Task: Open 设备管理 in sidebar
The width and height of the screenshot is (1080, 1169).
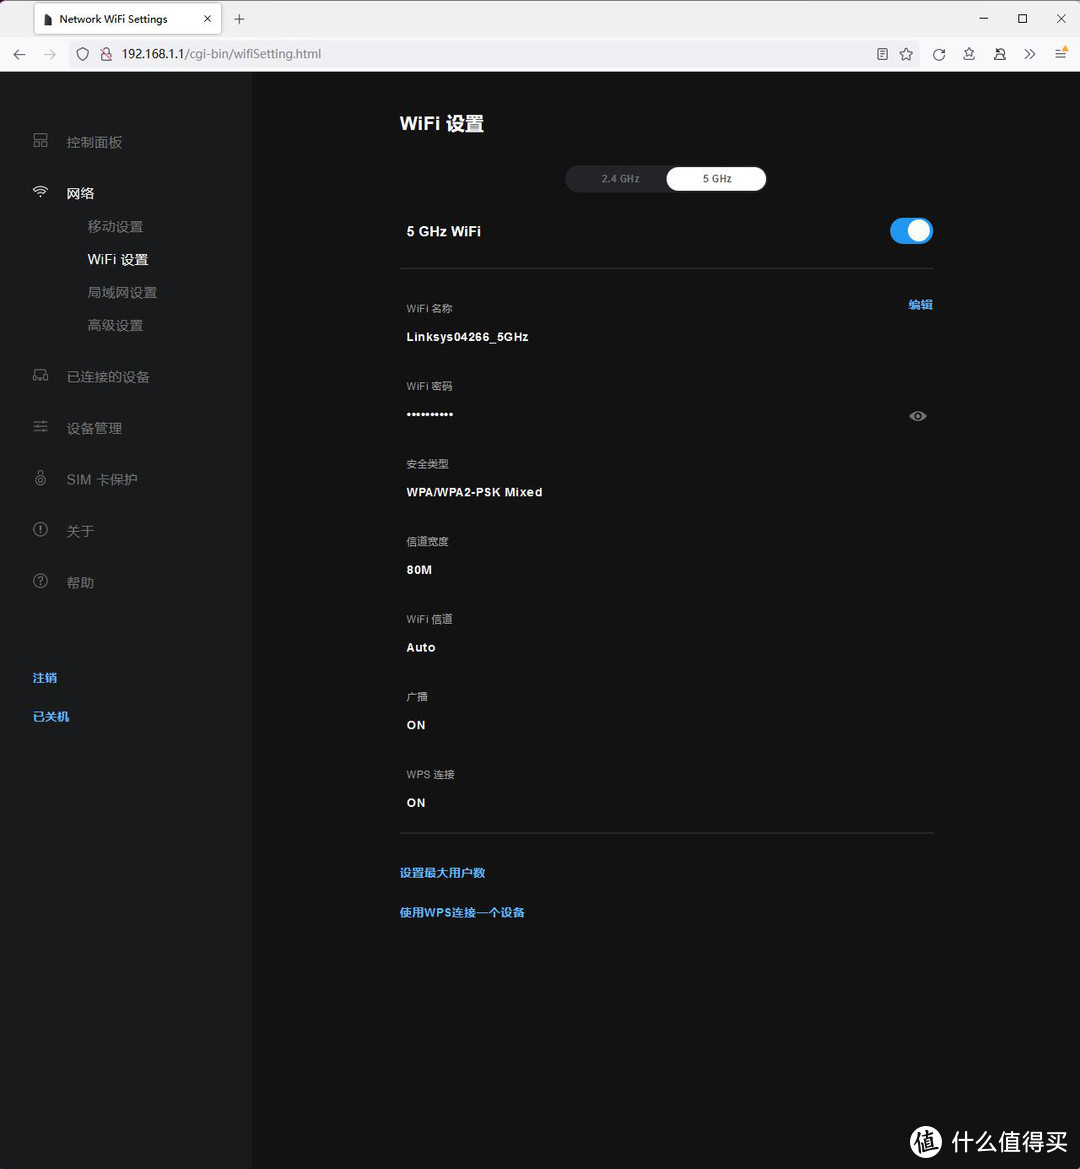Action: [x=94, y=428]
